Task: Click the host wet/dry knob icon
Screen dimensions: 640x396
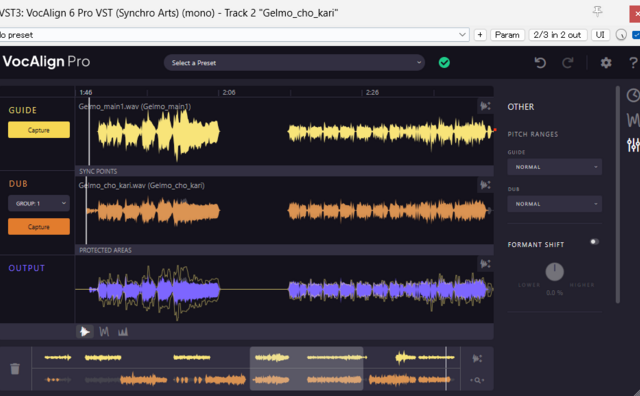Action: pos(621,35)
